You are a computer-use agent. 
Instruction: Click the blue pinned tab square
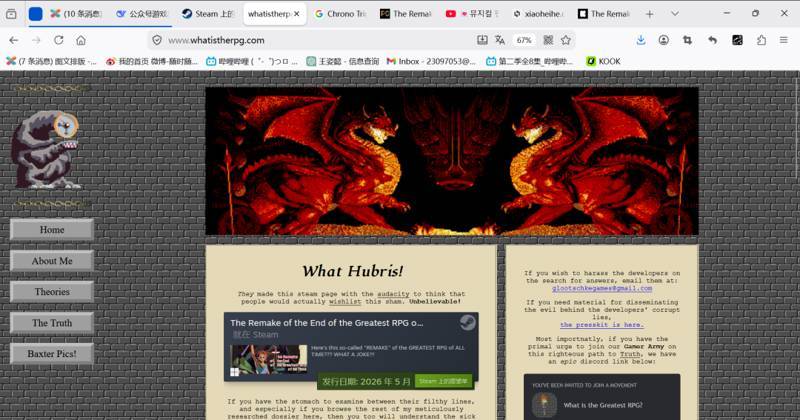[35, 14]
